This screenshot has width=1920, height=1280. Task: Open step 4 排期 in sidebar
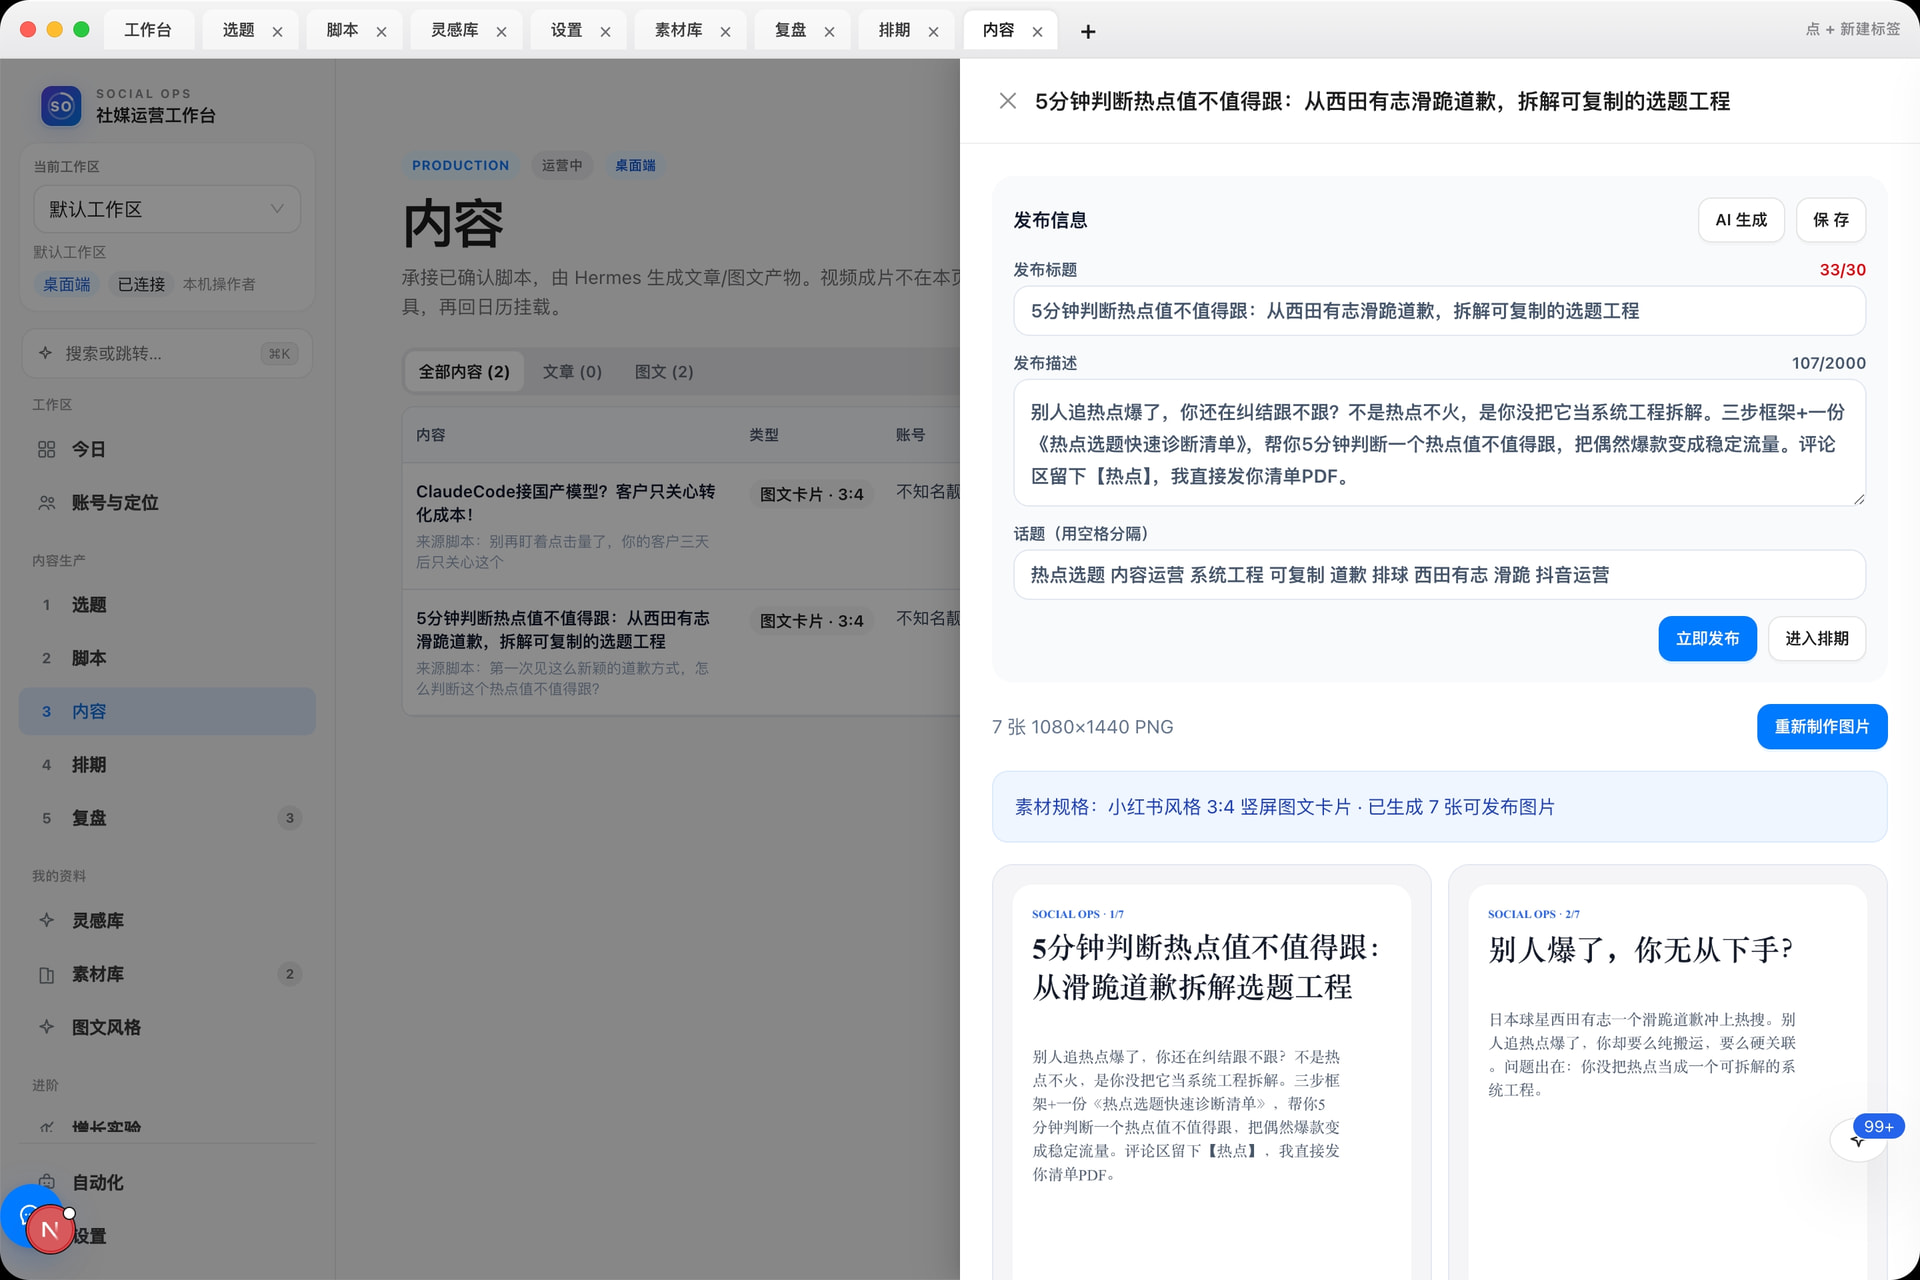coord(167,765)
